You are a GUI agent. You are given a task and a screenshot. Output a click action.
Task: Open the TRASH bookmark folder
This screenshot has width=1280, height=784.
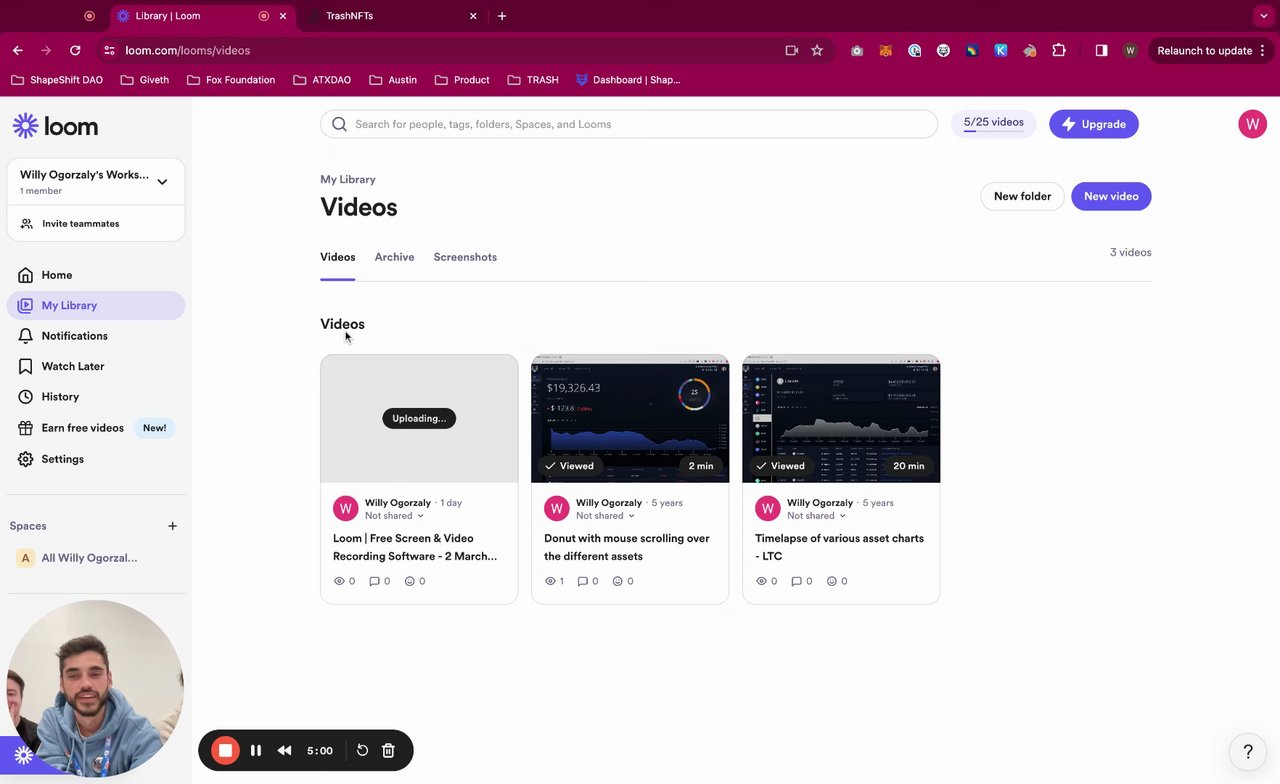point(533,80)
